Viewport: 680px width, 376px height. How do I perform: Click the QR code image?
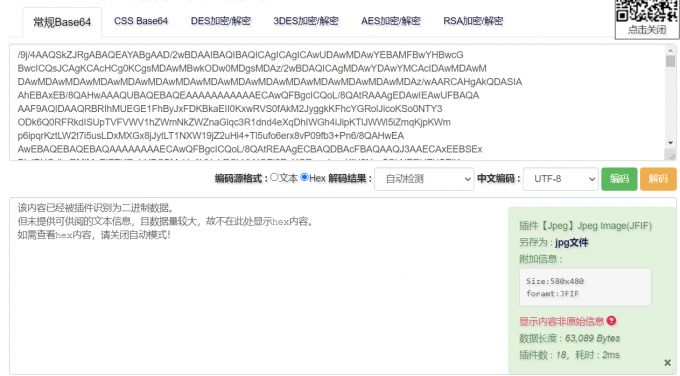point(647,10)
